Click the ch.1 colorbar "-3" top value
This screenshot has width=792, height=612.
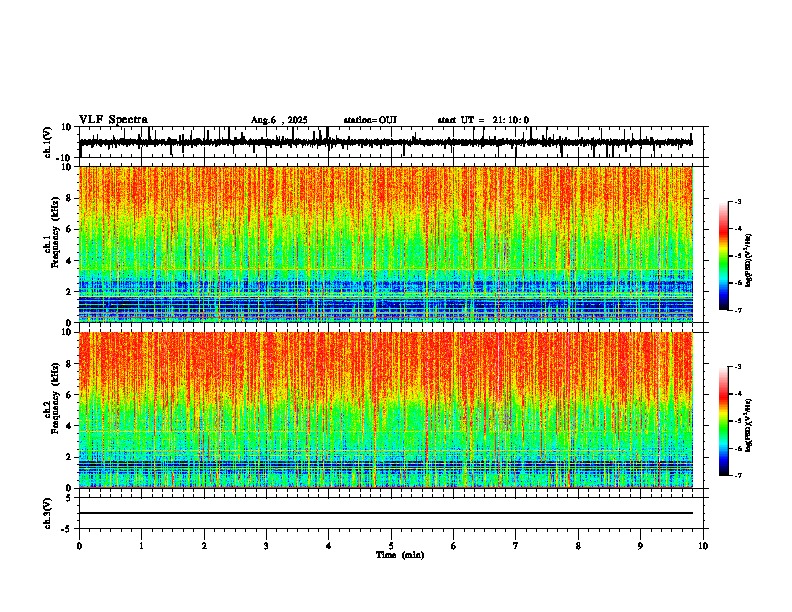738,201
